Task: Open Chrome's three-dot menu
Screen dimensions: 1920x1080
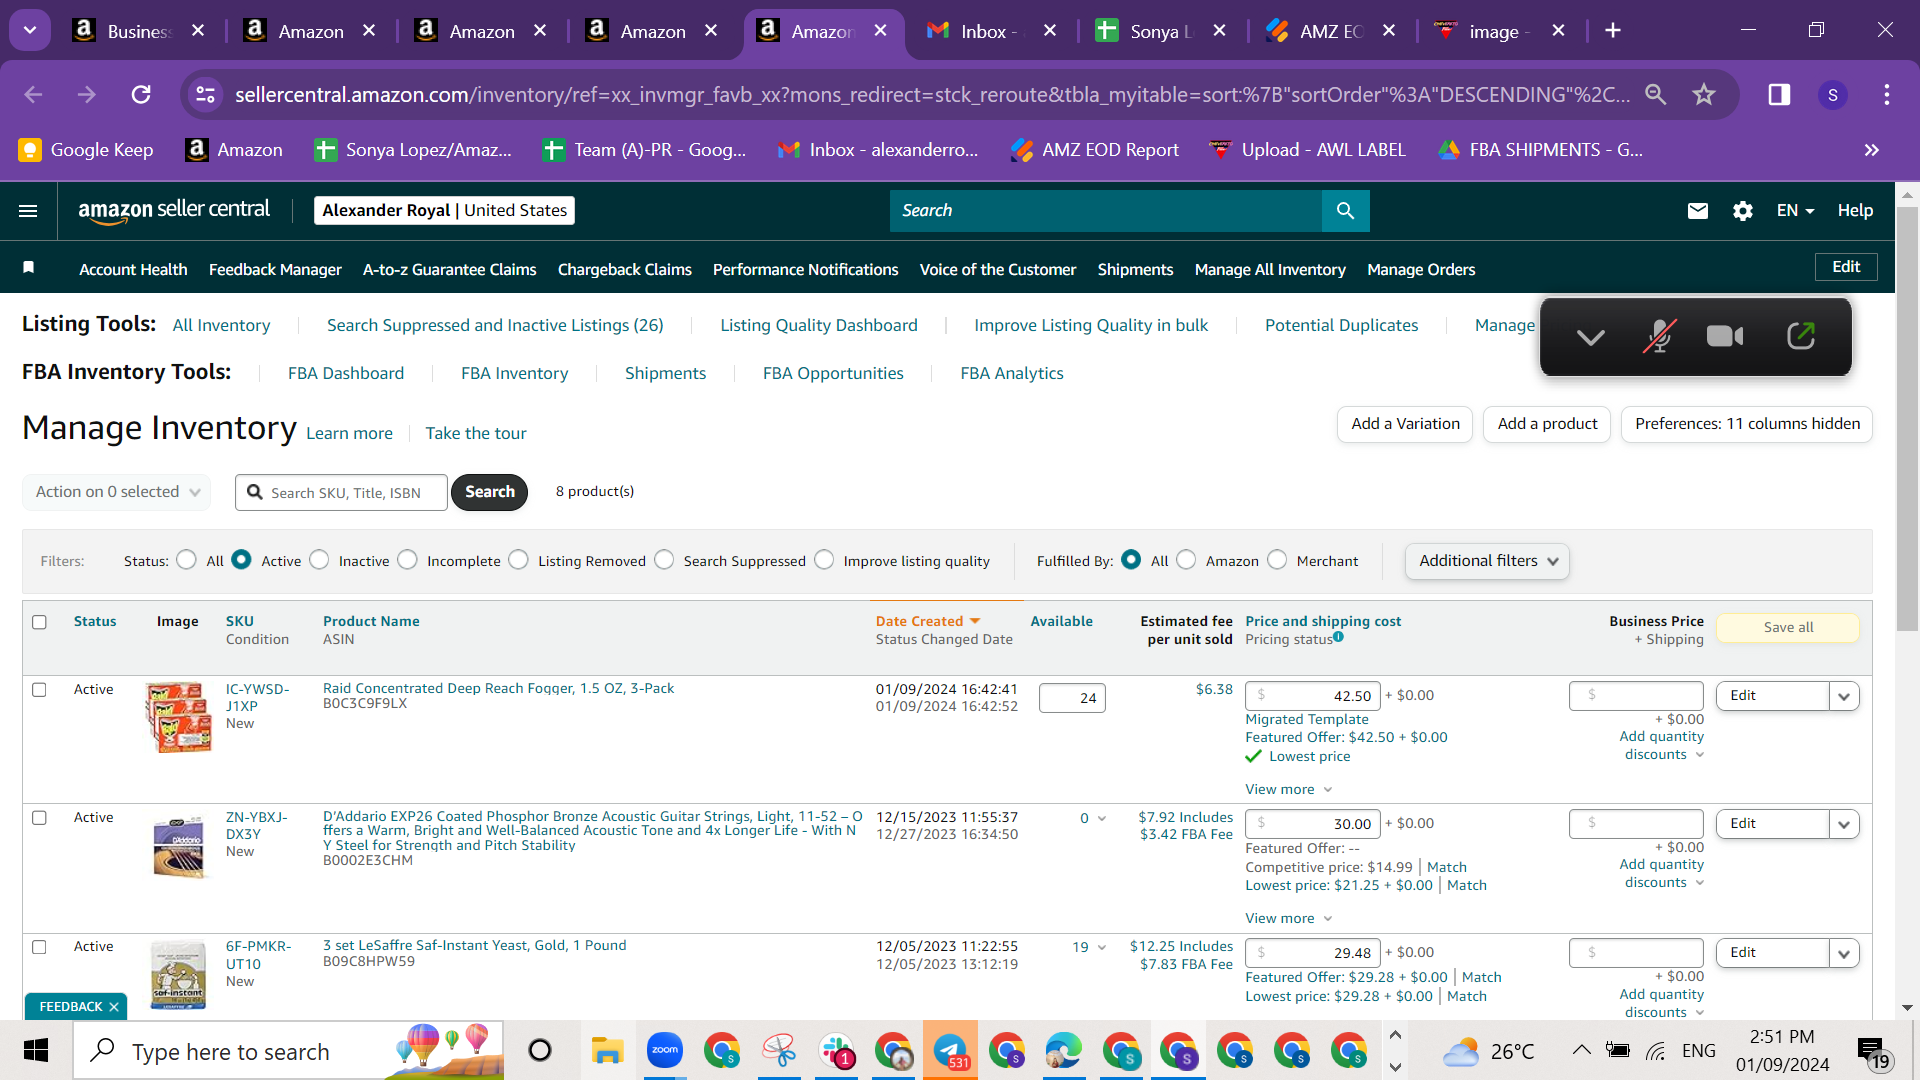Action: [1887, 94]
